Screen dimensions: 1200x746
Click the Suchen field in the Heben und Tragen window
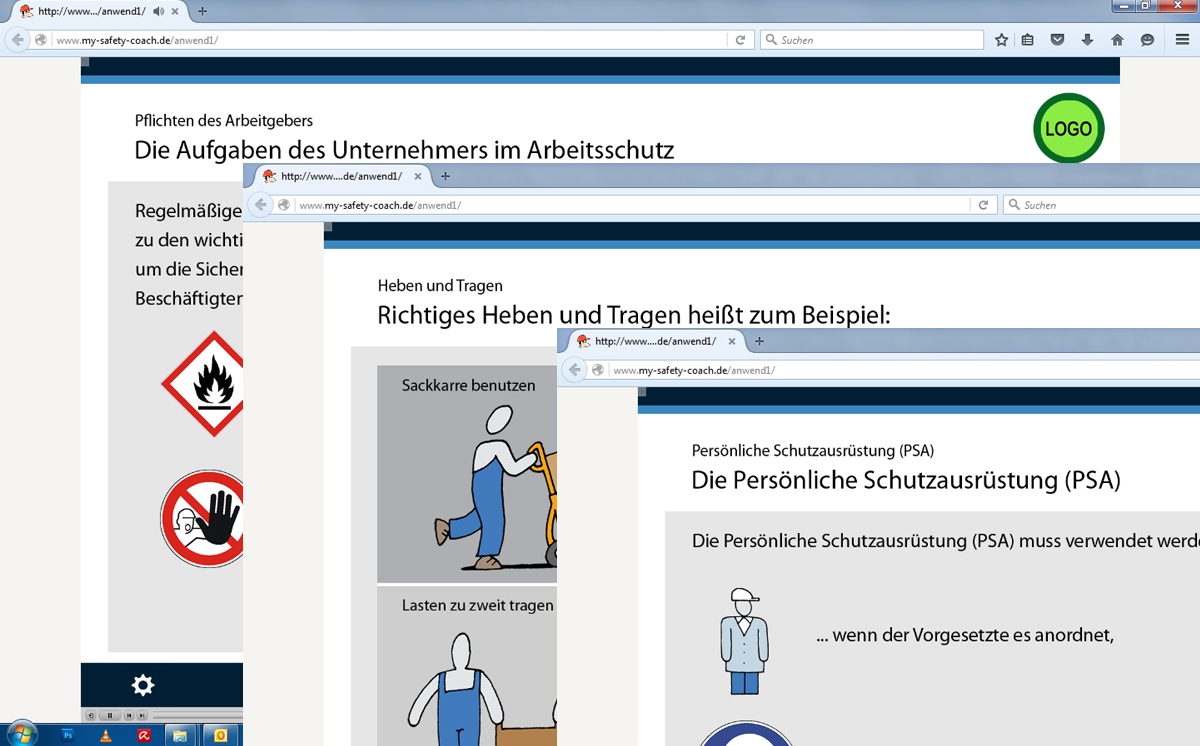1102,205
